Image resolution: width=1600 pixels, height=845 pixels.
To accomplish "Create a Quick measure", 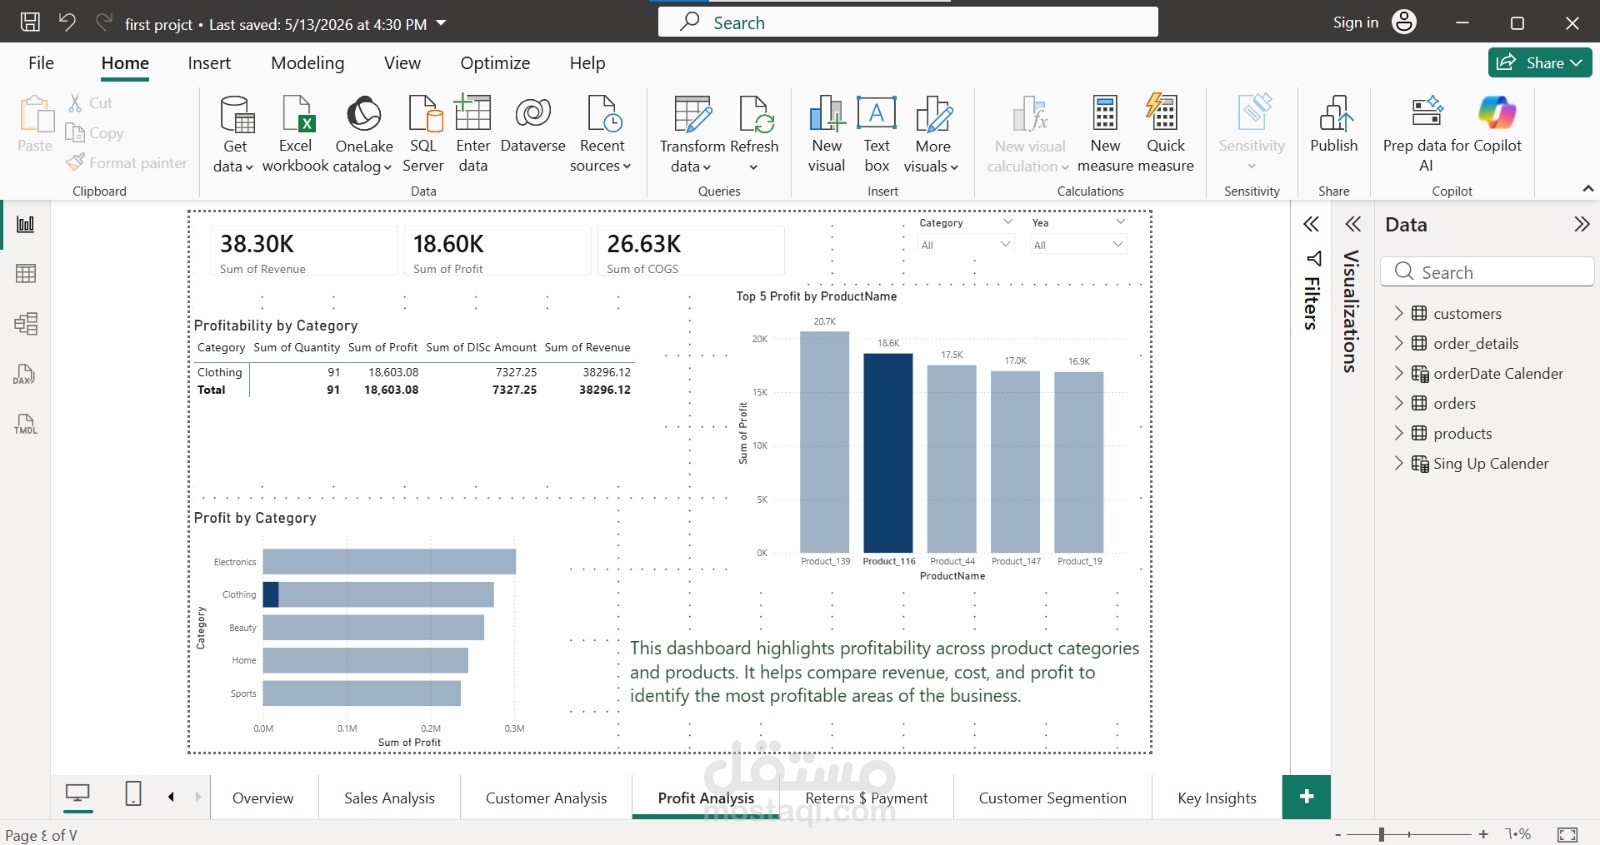I will tap(1166, 135).
